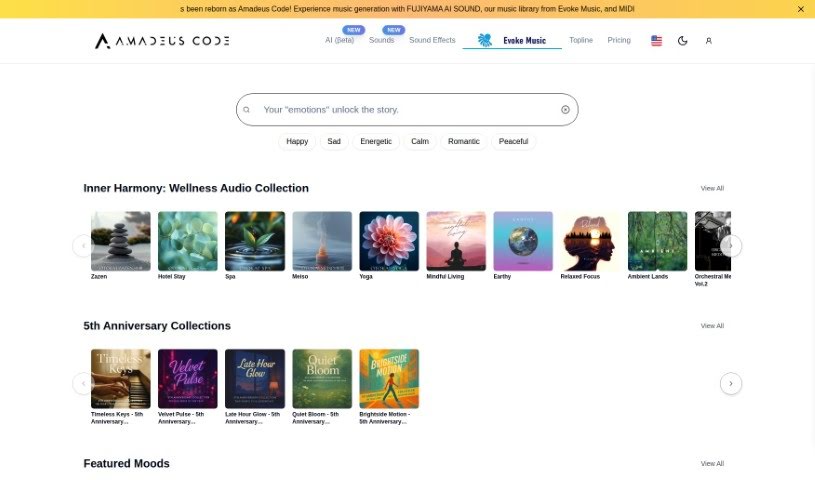View all Featured Moods
Image resolution: width=815 pixels, height=480 pixels.
(712, 464)
